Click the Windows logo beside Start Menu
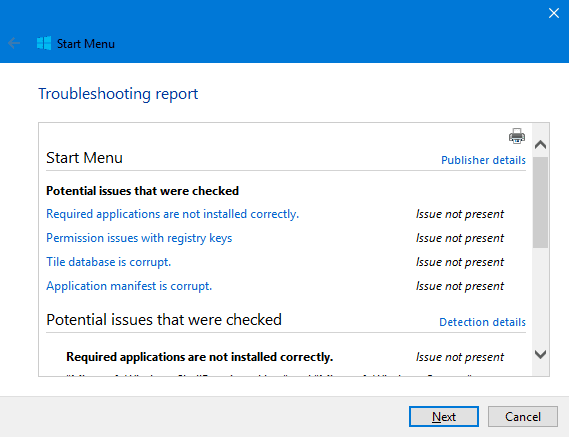 coord(44,44)
